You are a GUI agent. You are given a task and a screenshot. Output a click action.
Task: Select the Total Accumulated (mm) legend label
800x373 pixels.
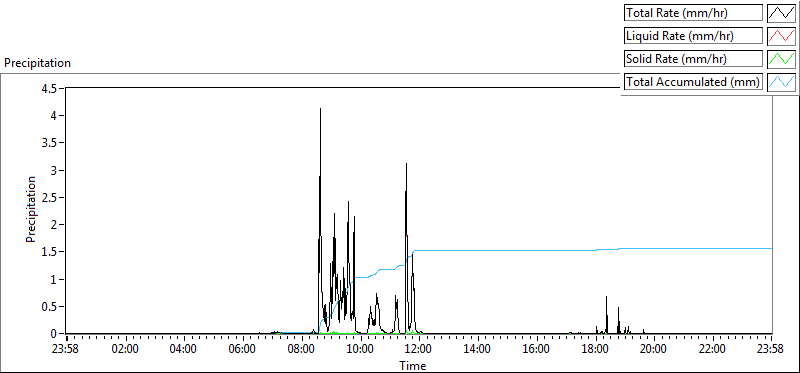tap(693, 82)
